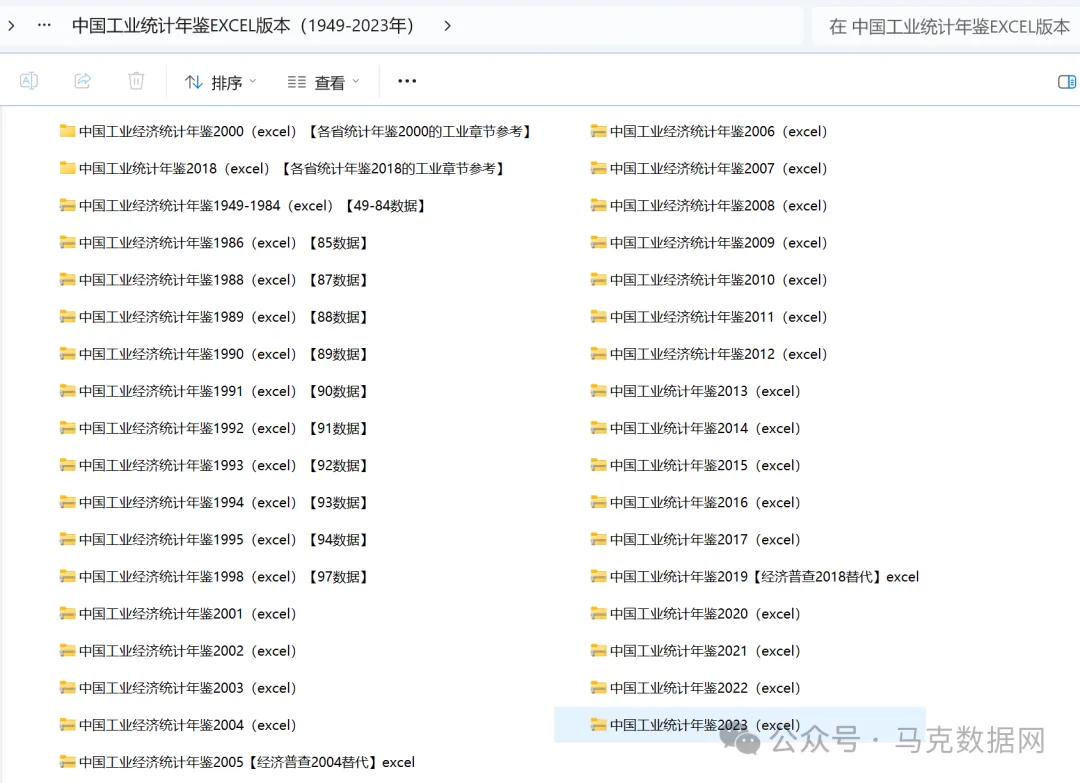Click the Delete trash icon
This screenshot has height=783, width=1080.
pos(136,81)
